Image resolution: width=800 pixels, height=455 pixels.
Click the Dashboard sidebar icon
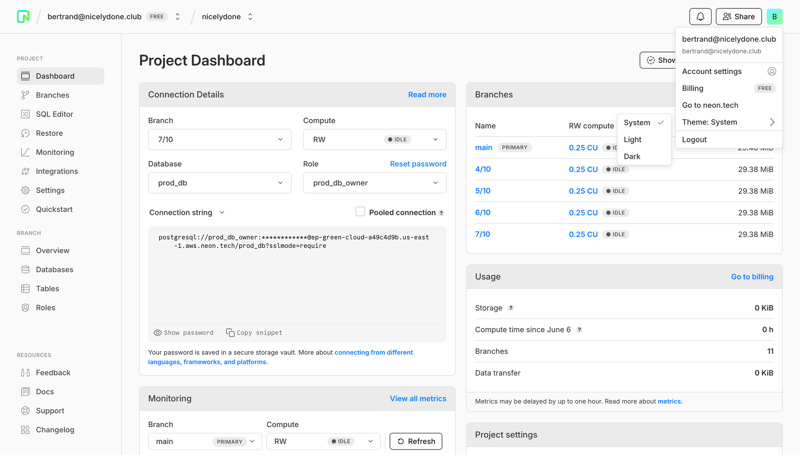point(25,76)
